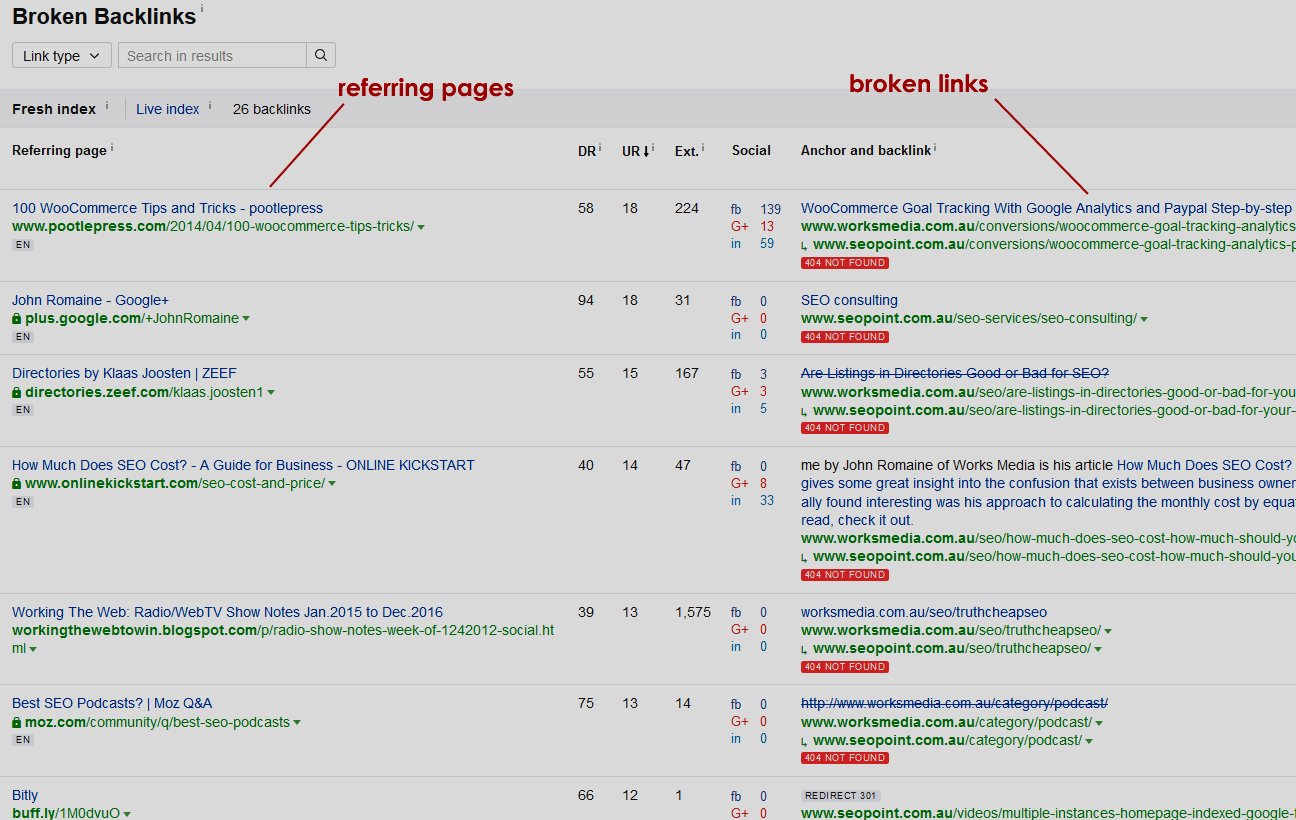This screenshot has width=1296, height=820.
Task: Expand the seo-consulting URL dropdown arrow
Action: pyautogui.click(x=1144, y=319)
